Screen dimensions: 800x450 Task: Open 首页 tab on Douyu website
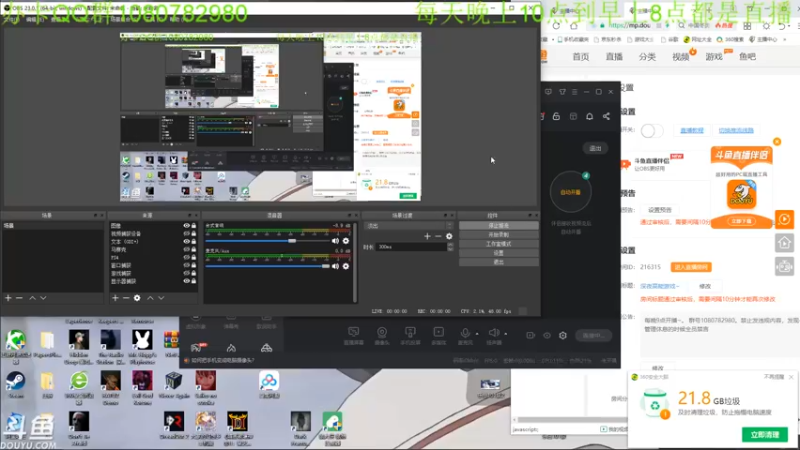(581, 57)
